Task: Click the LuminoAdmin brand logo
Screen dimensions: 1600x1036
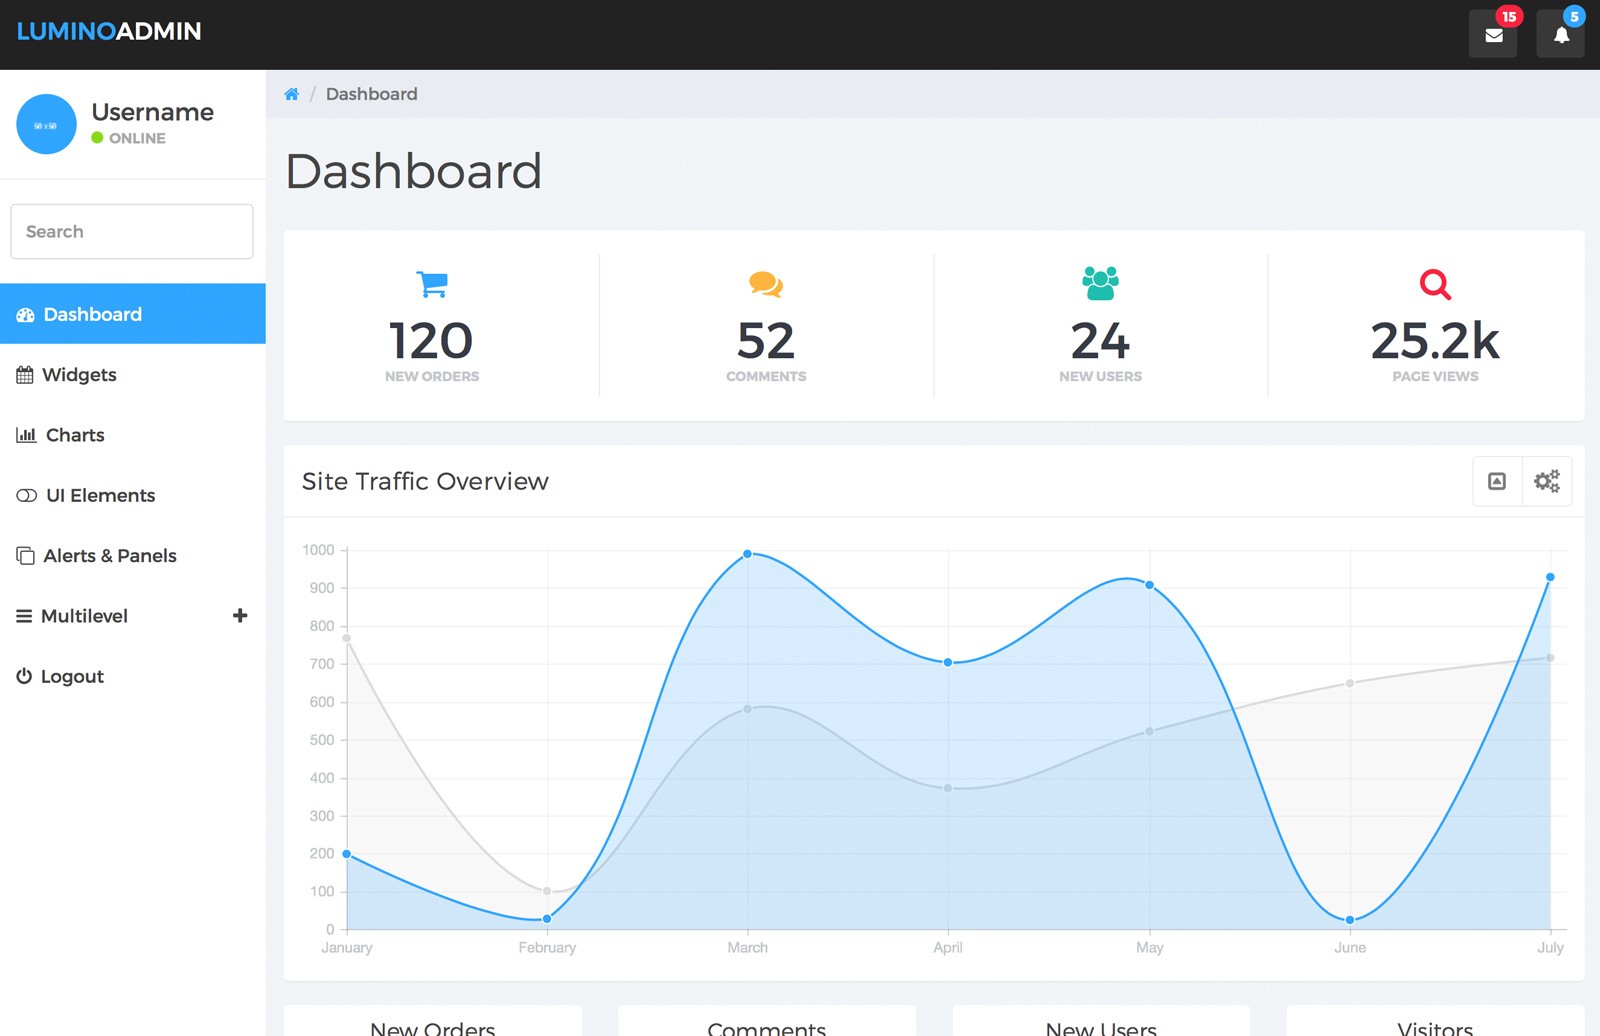Action: click(109, 31)
